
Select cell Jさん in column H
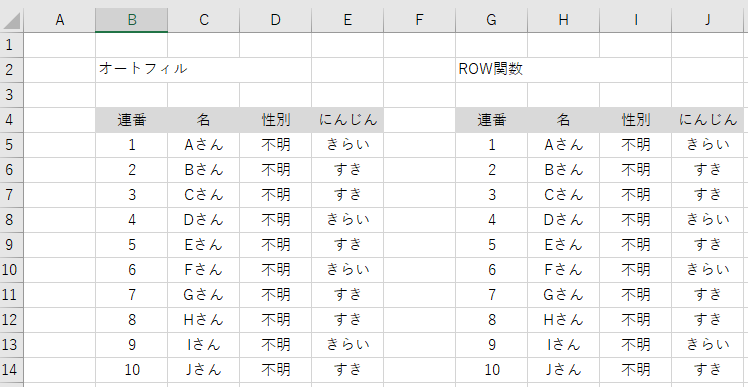click(563, 369)
